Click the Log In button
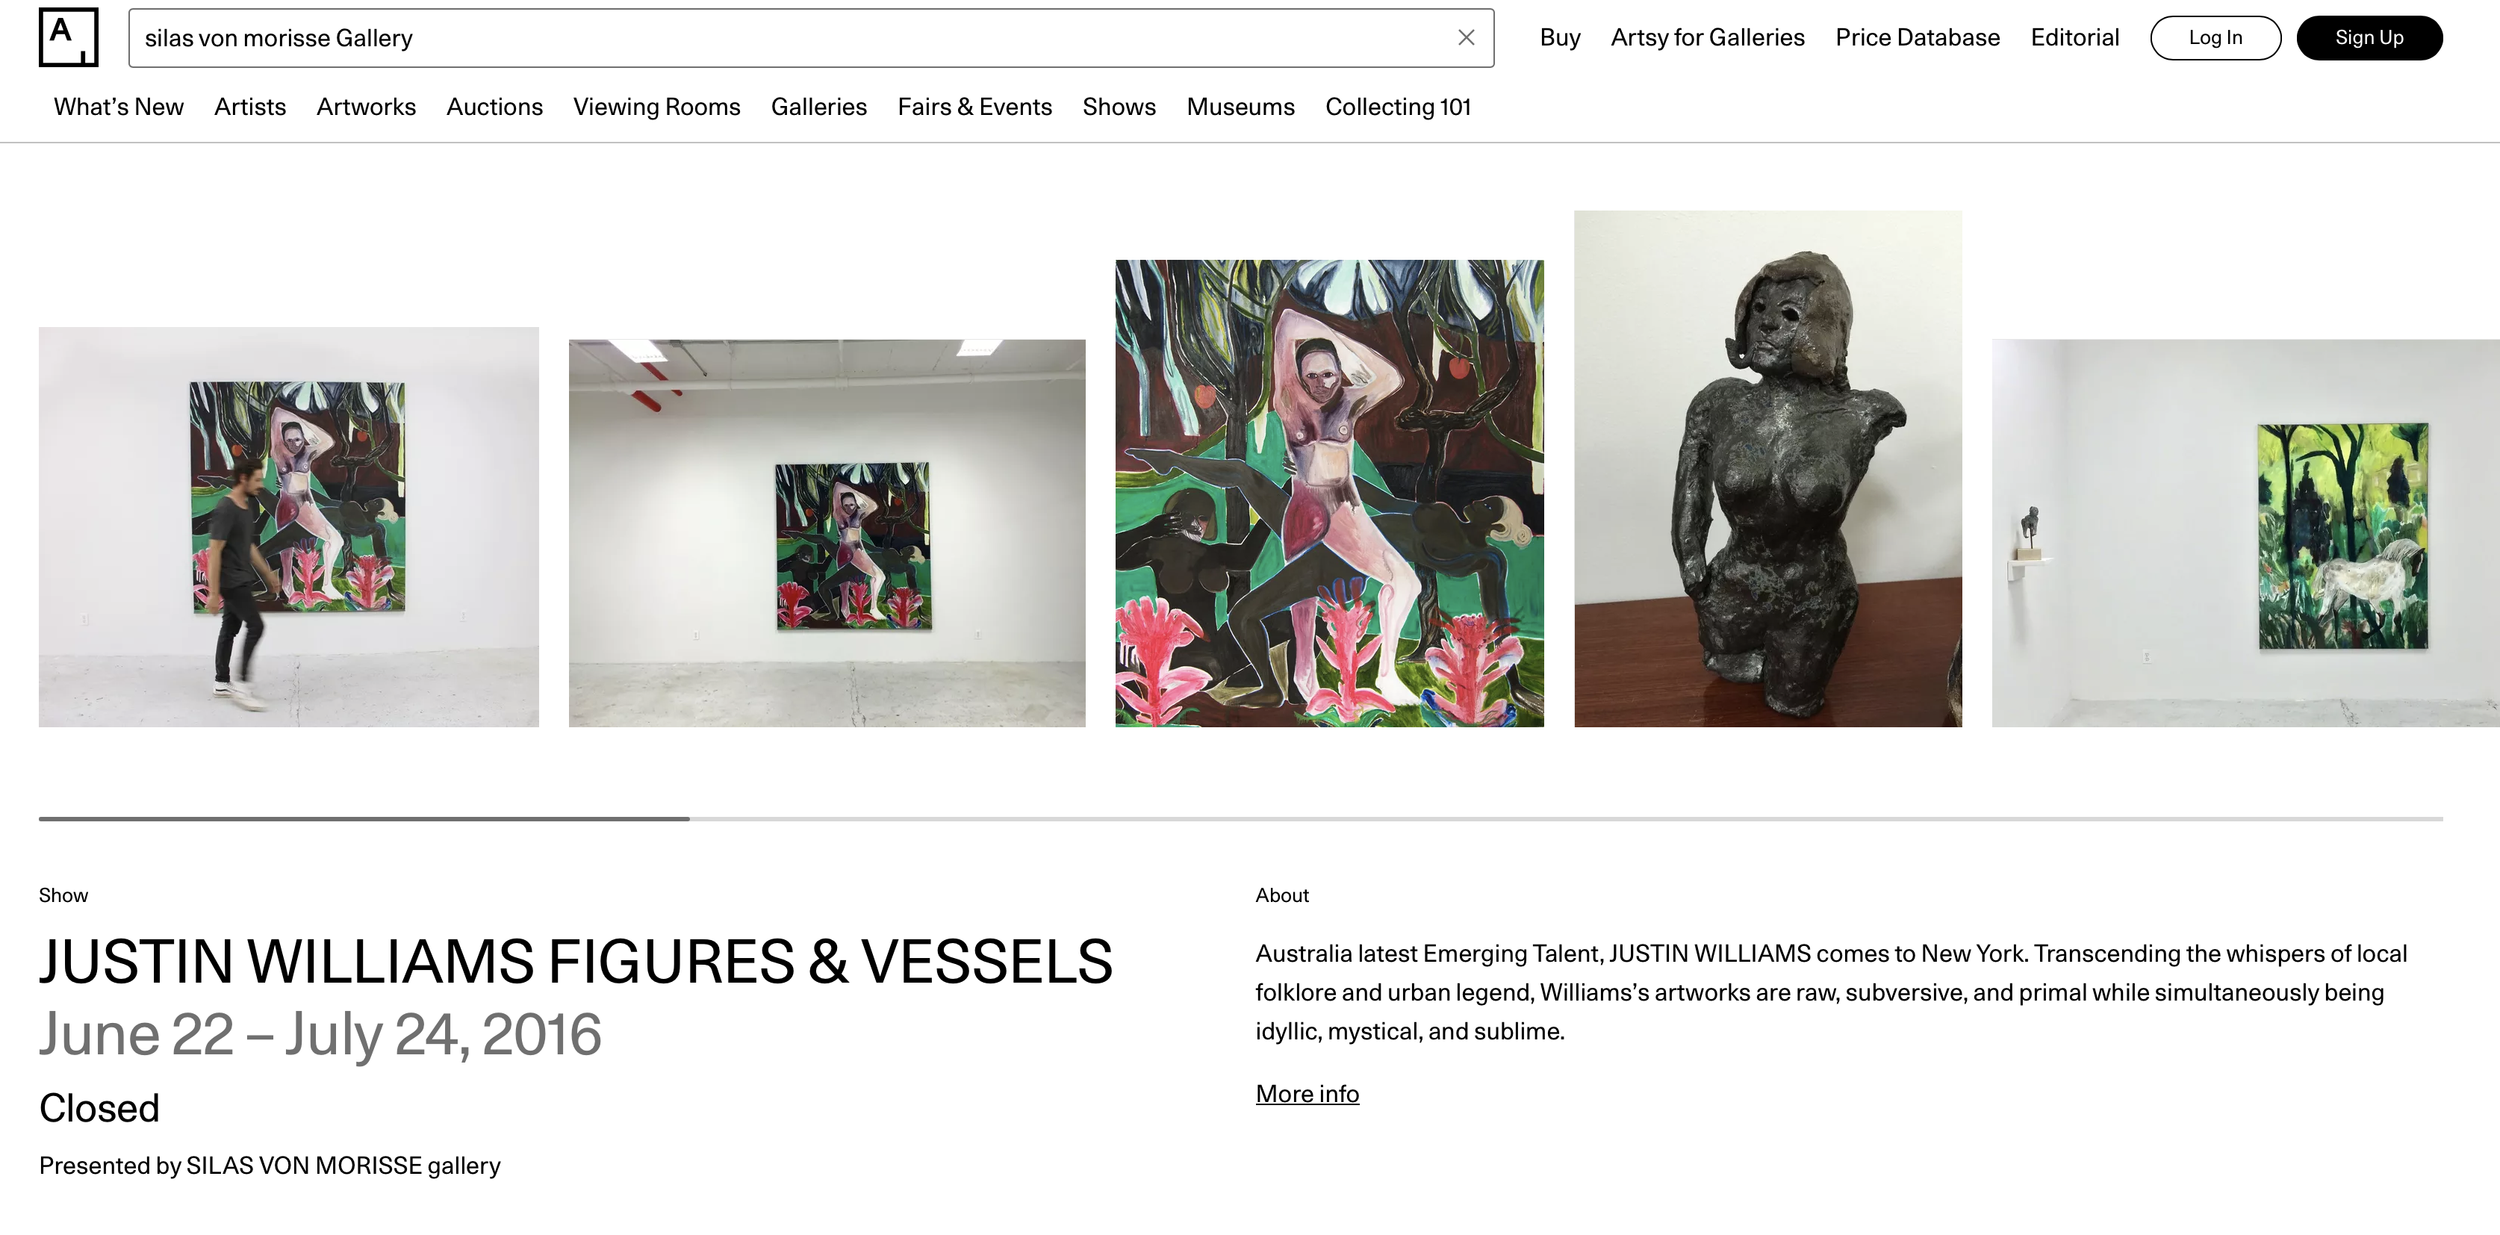The image size is (2500, 1235). [2215, 38]
